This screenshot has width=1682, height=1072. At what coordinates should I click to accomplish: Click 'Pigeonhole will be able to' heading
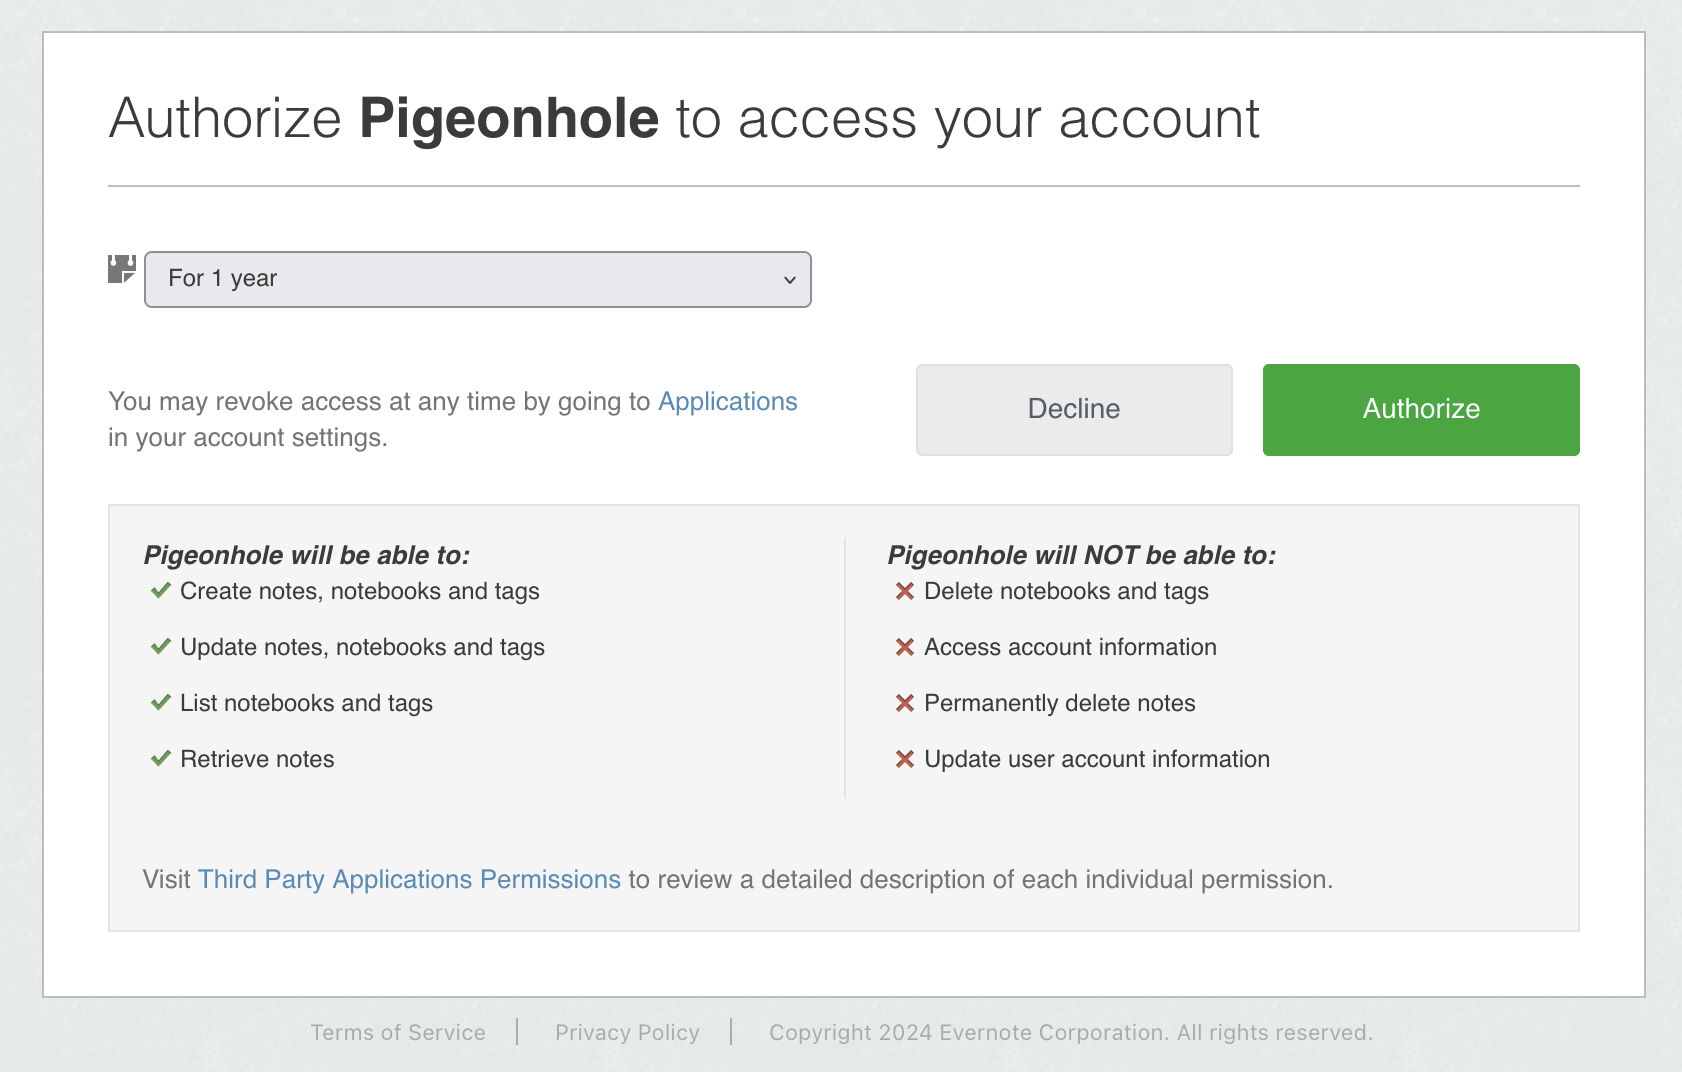click(x=307, y=555)
